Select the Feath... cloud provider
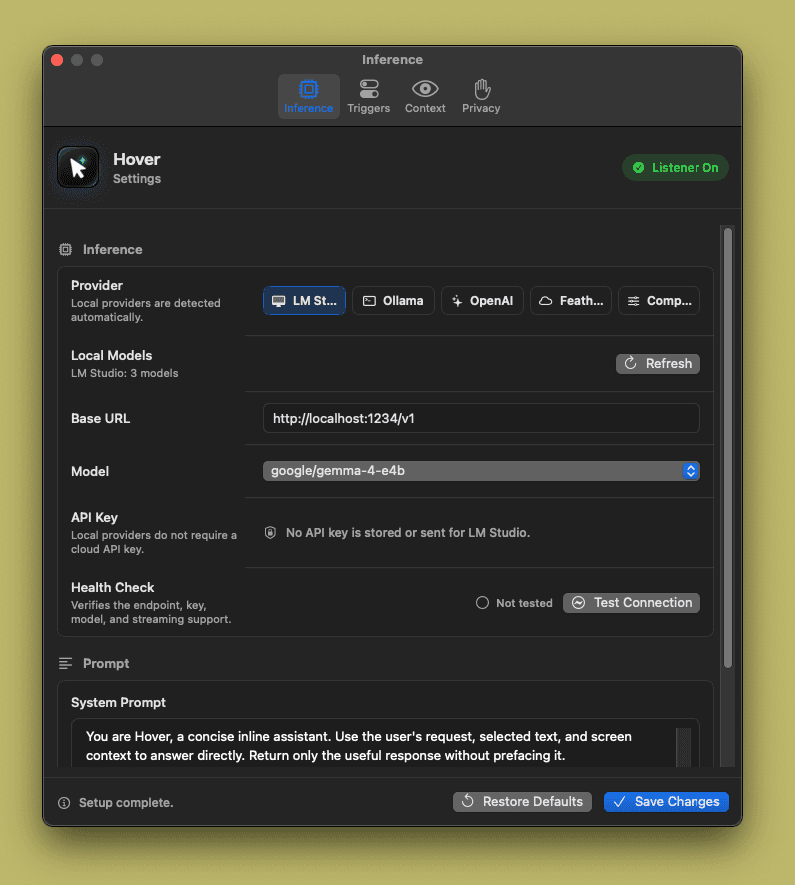795x885 pixels. coord(570,301)
